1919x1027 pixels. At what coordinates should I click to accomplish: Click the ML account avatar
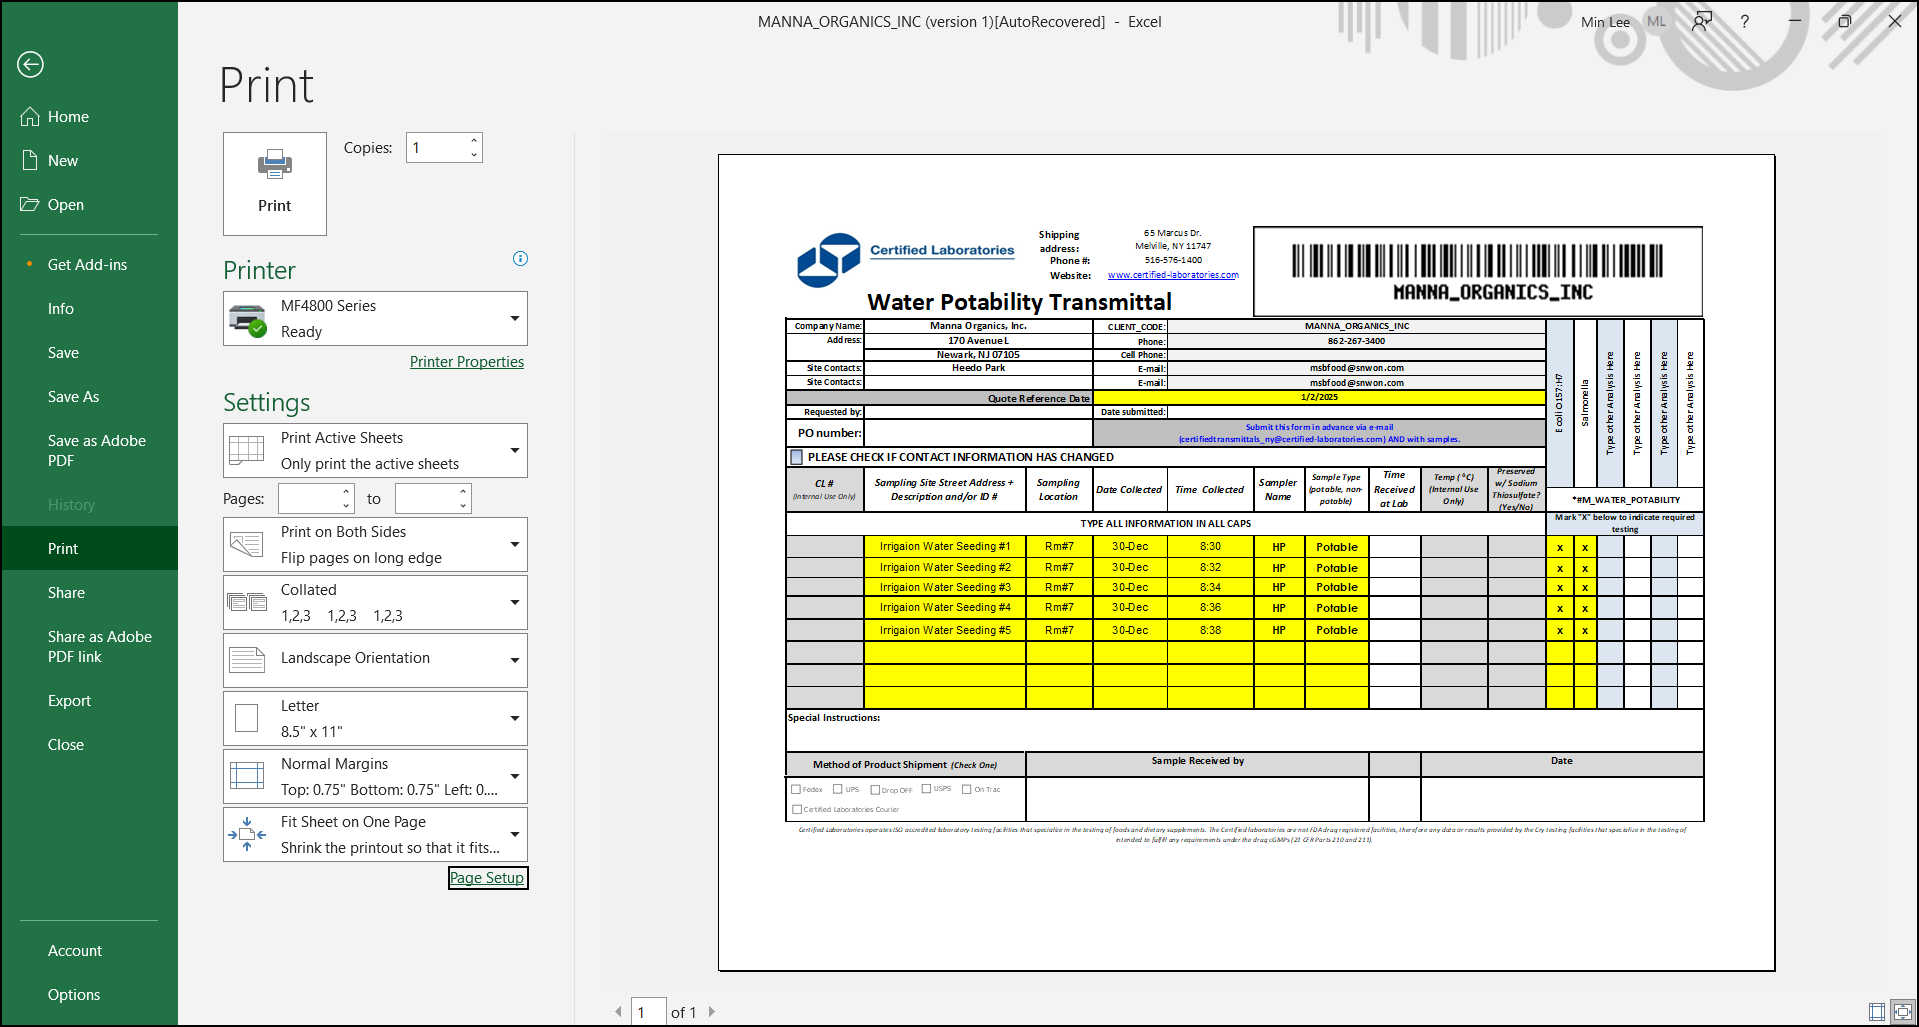click(1657, 22)
